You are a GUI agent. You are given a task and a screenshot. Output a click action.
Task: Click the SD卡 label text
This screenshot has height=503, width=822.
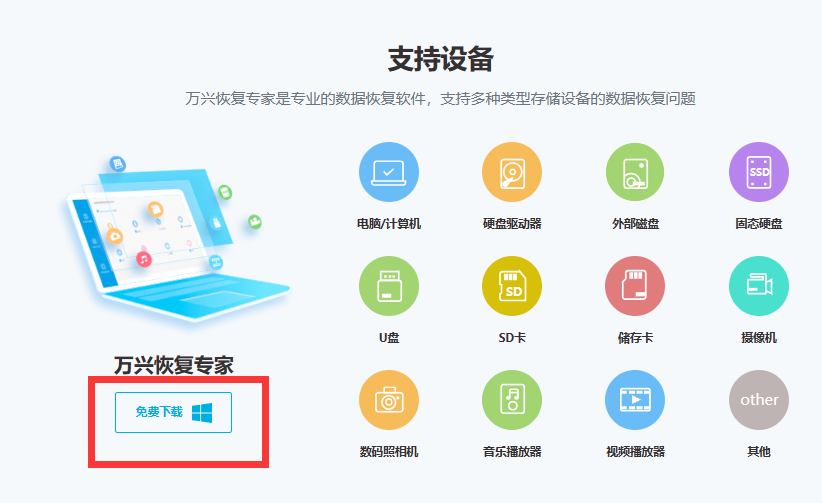512,338
